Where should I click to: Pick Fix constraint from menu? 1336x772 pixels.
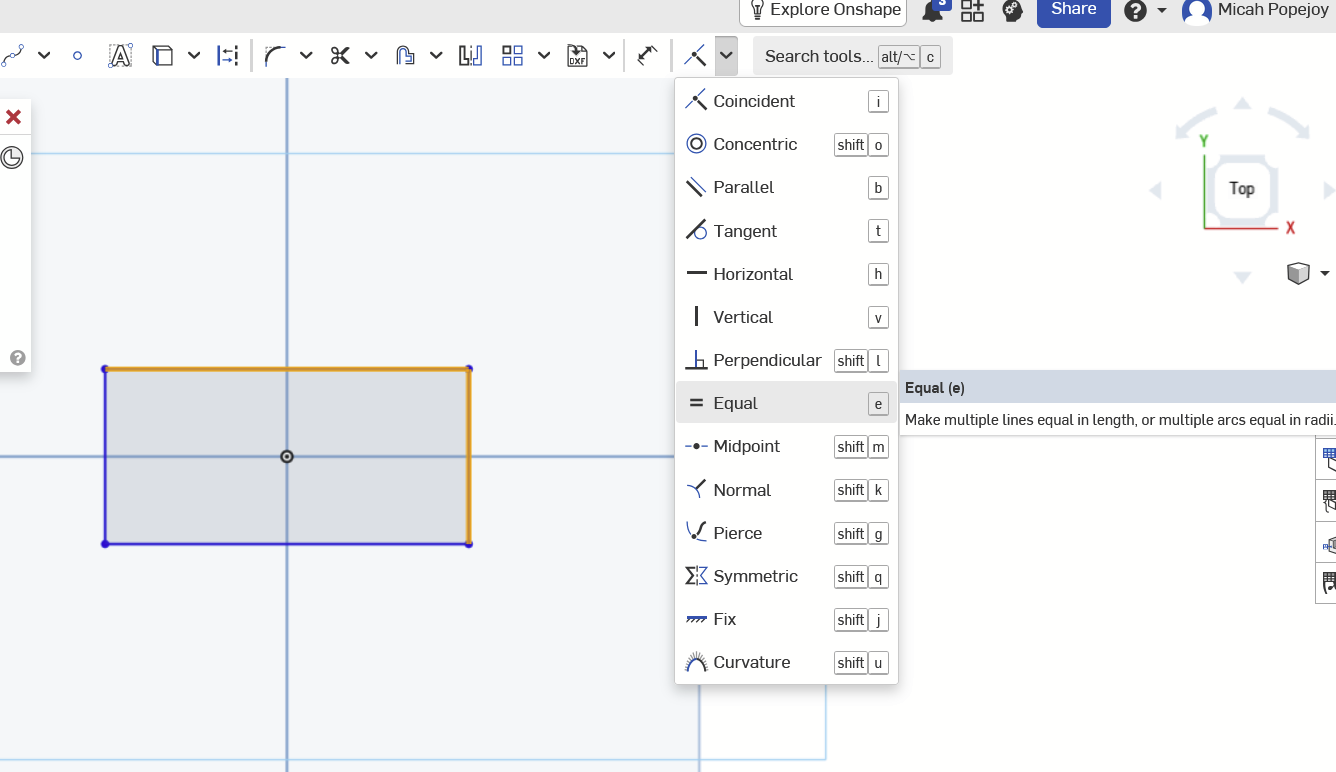click(786, 619)
